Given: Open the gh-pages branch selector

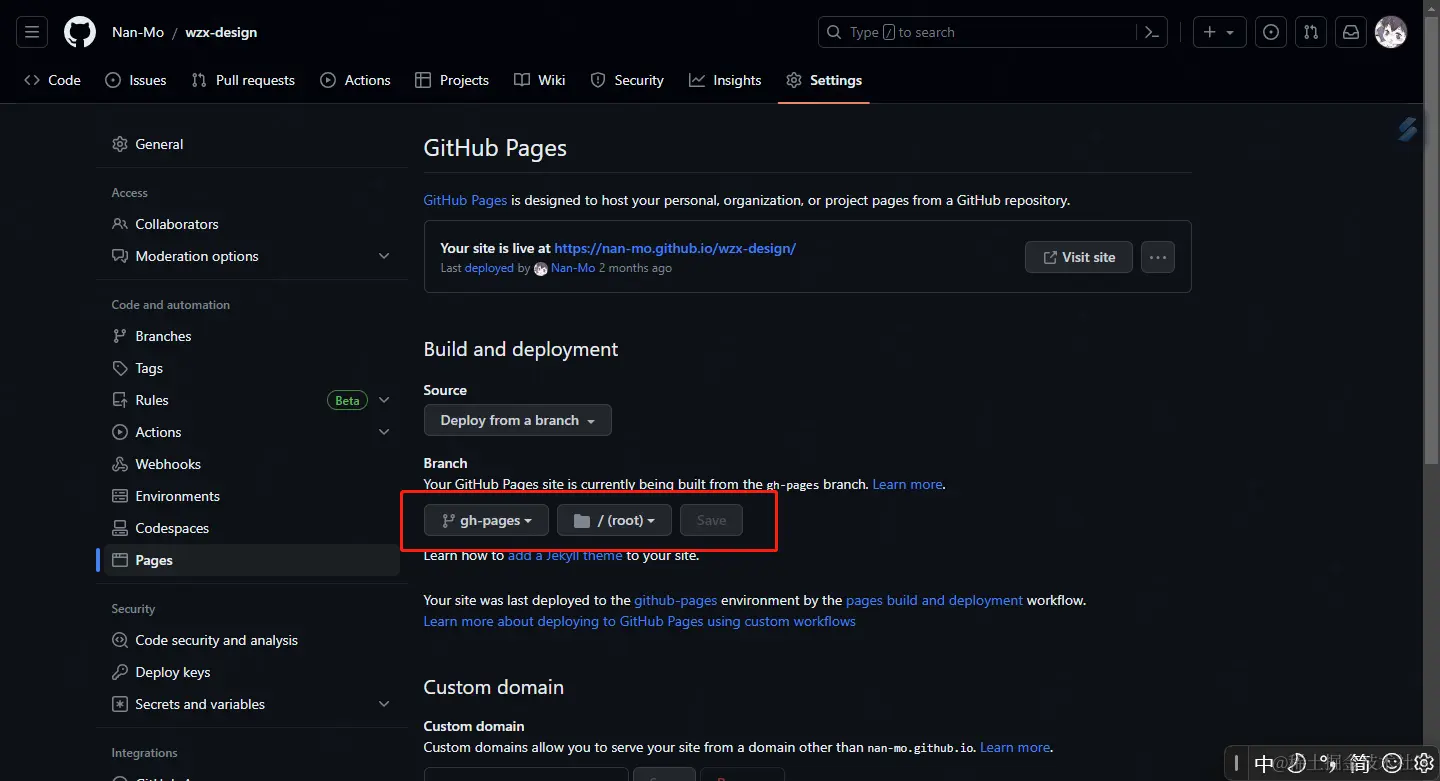Looking at the screenshot, I should tap(486, 520).
